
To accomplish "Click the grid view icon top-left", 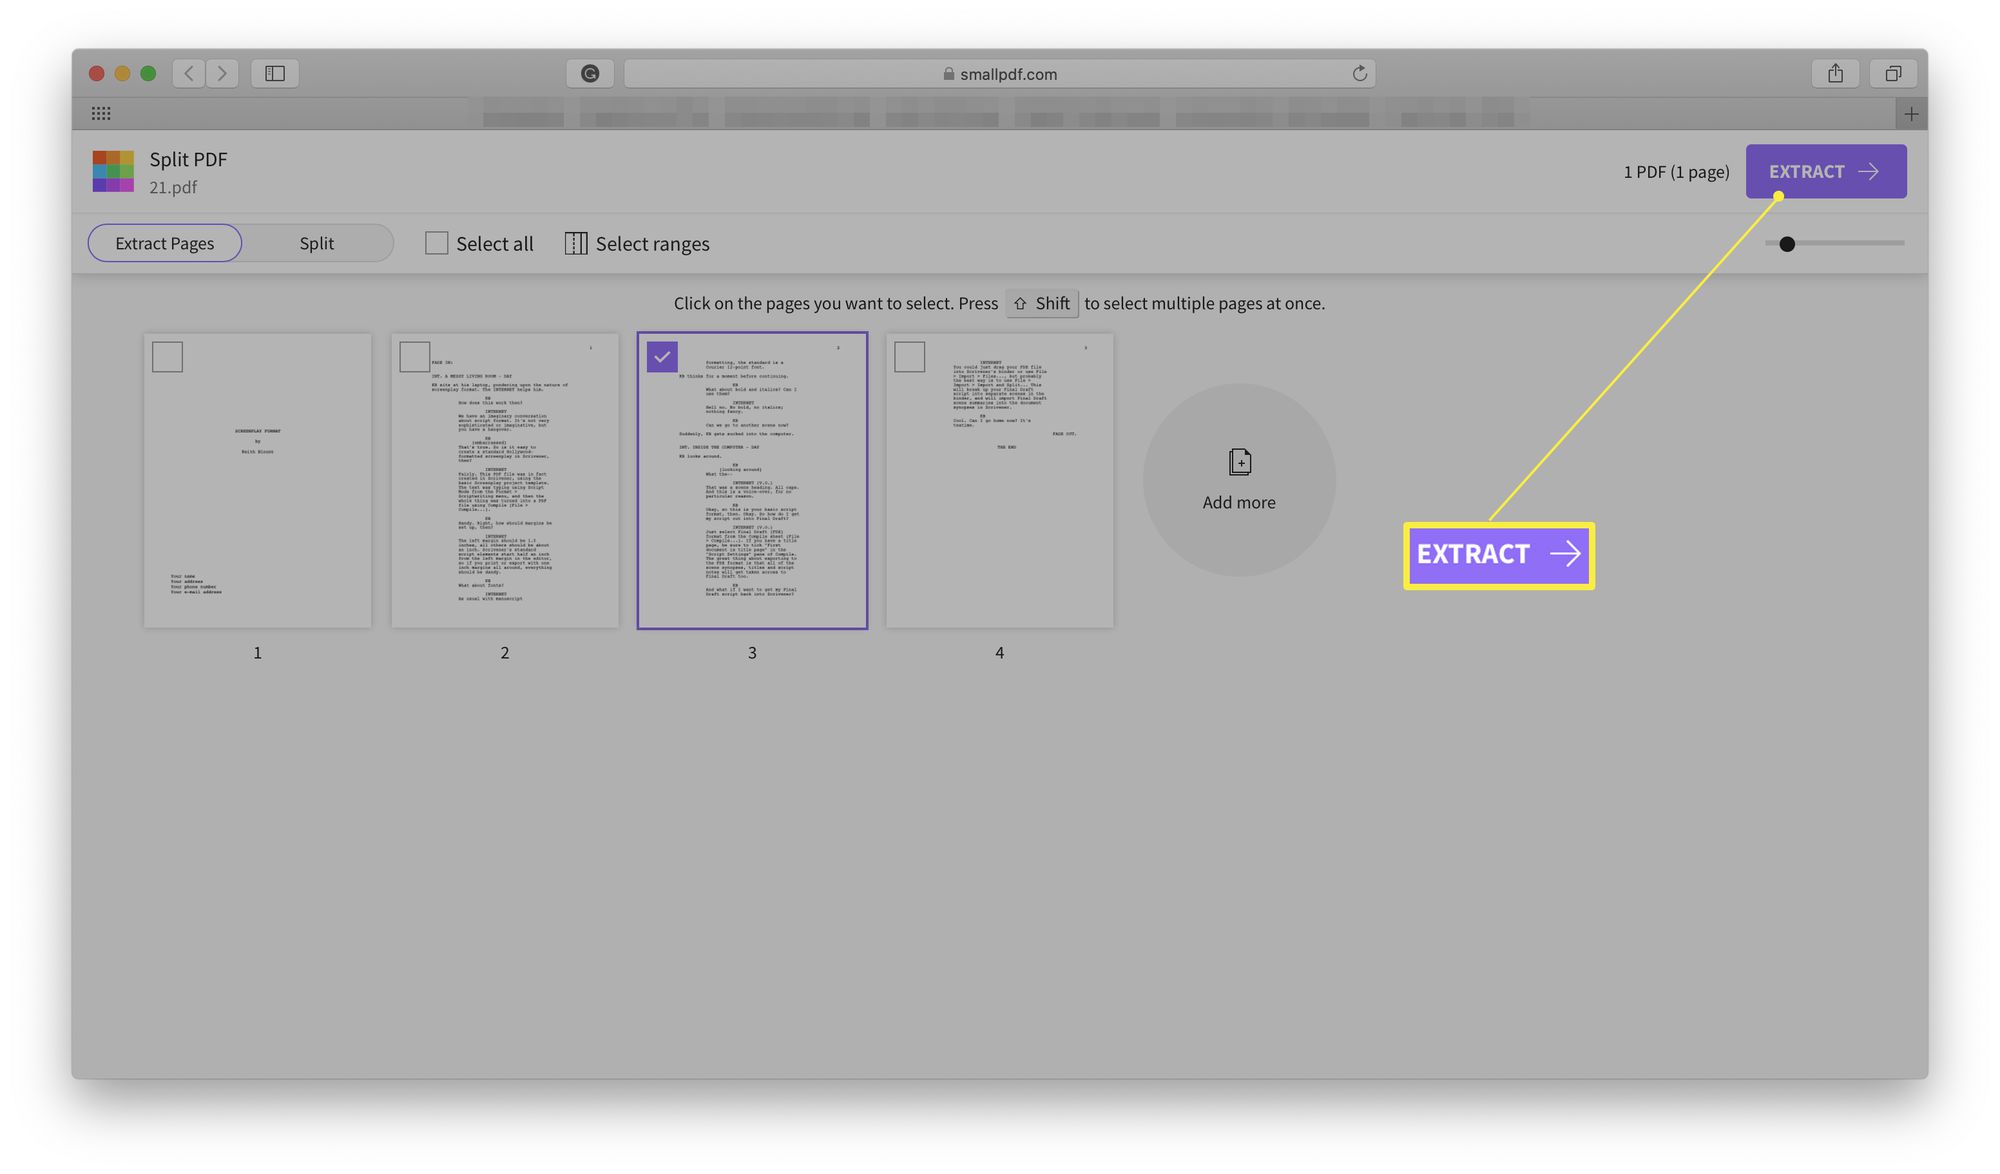I will tap(99, 113).
